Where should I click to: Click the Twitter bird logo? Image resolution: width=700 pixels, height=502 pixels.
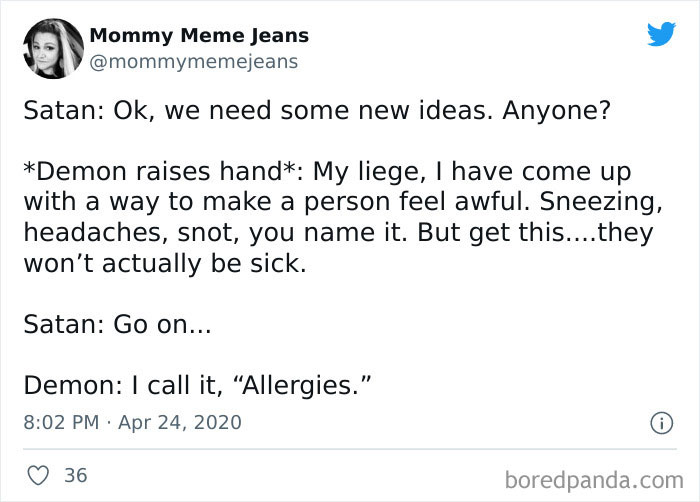661,35
